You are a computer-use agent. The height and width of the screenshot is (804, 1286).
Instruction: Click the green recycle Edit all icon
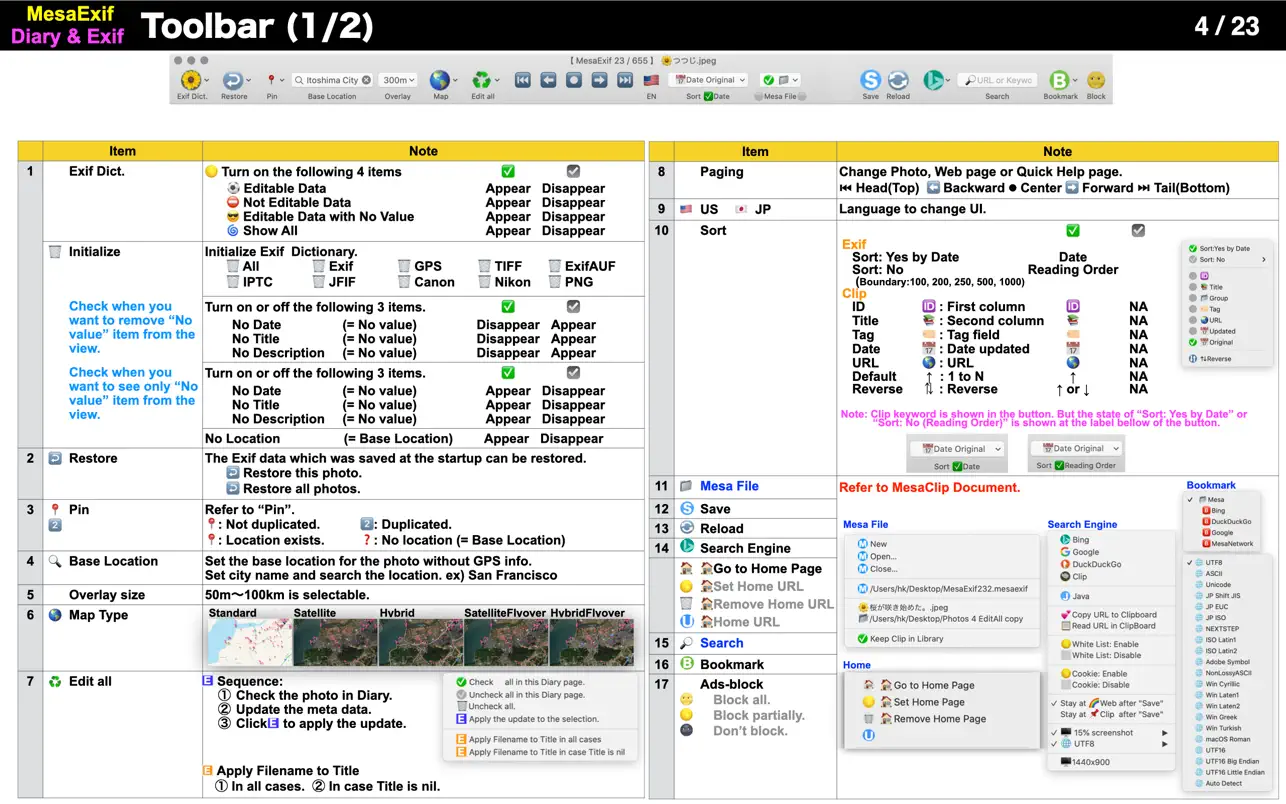point(482,80)
